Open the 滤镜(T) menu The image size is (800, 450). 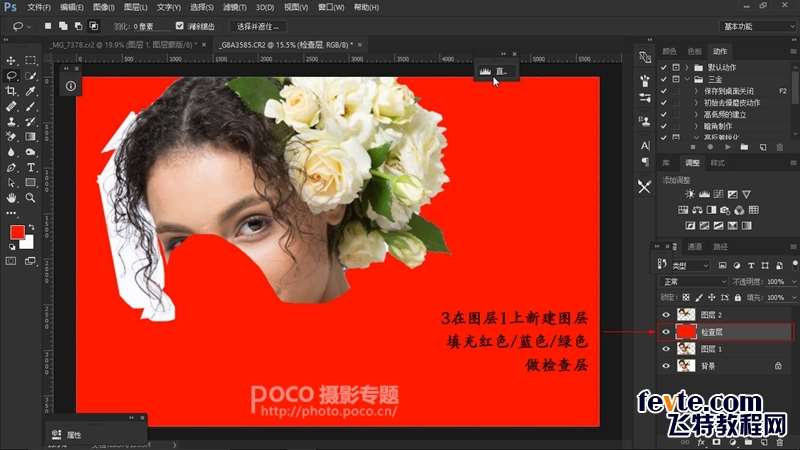point(234,8)
